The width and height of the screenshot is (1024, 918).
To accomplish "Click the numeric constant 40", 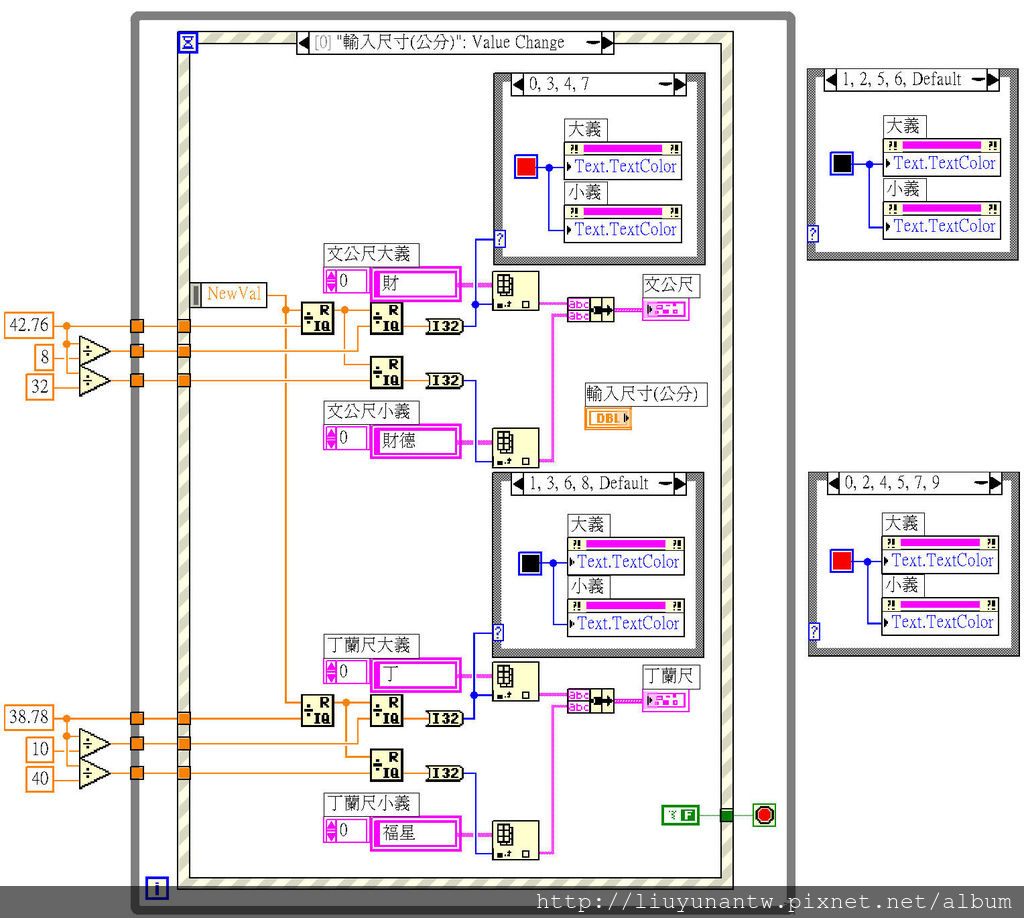I will (39, 779).
